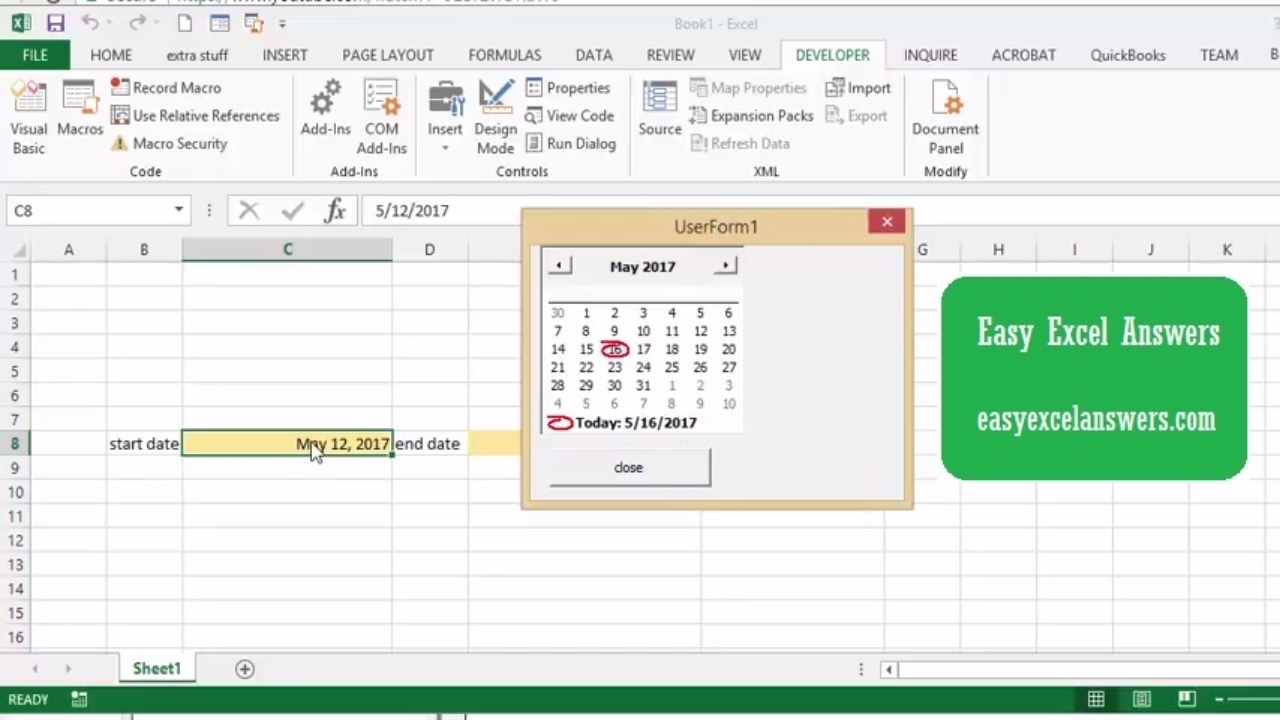
Task: Select cell C8 with May 12, 2017
Action: point(287,443)
